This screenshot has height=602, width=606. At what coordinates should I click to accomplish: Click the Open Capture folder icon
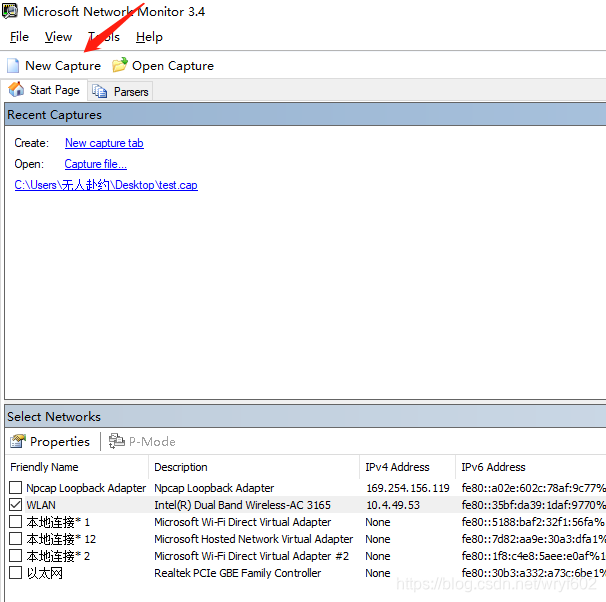pyautogui.click(x=119, y=65)
